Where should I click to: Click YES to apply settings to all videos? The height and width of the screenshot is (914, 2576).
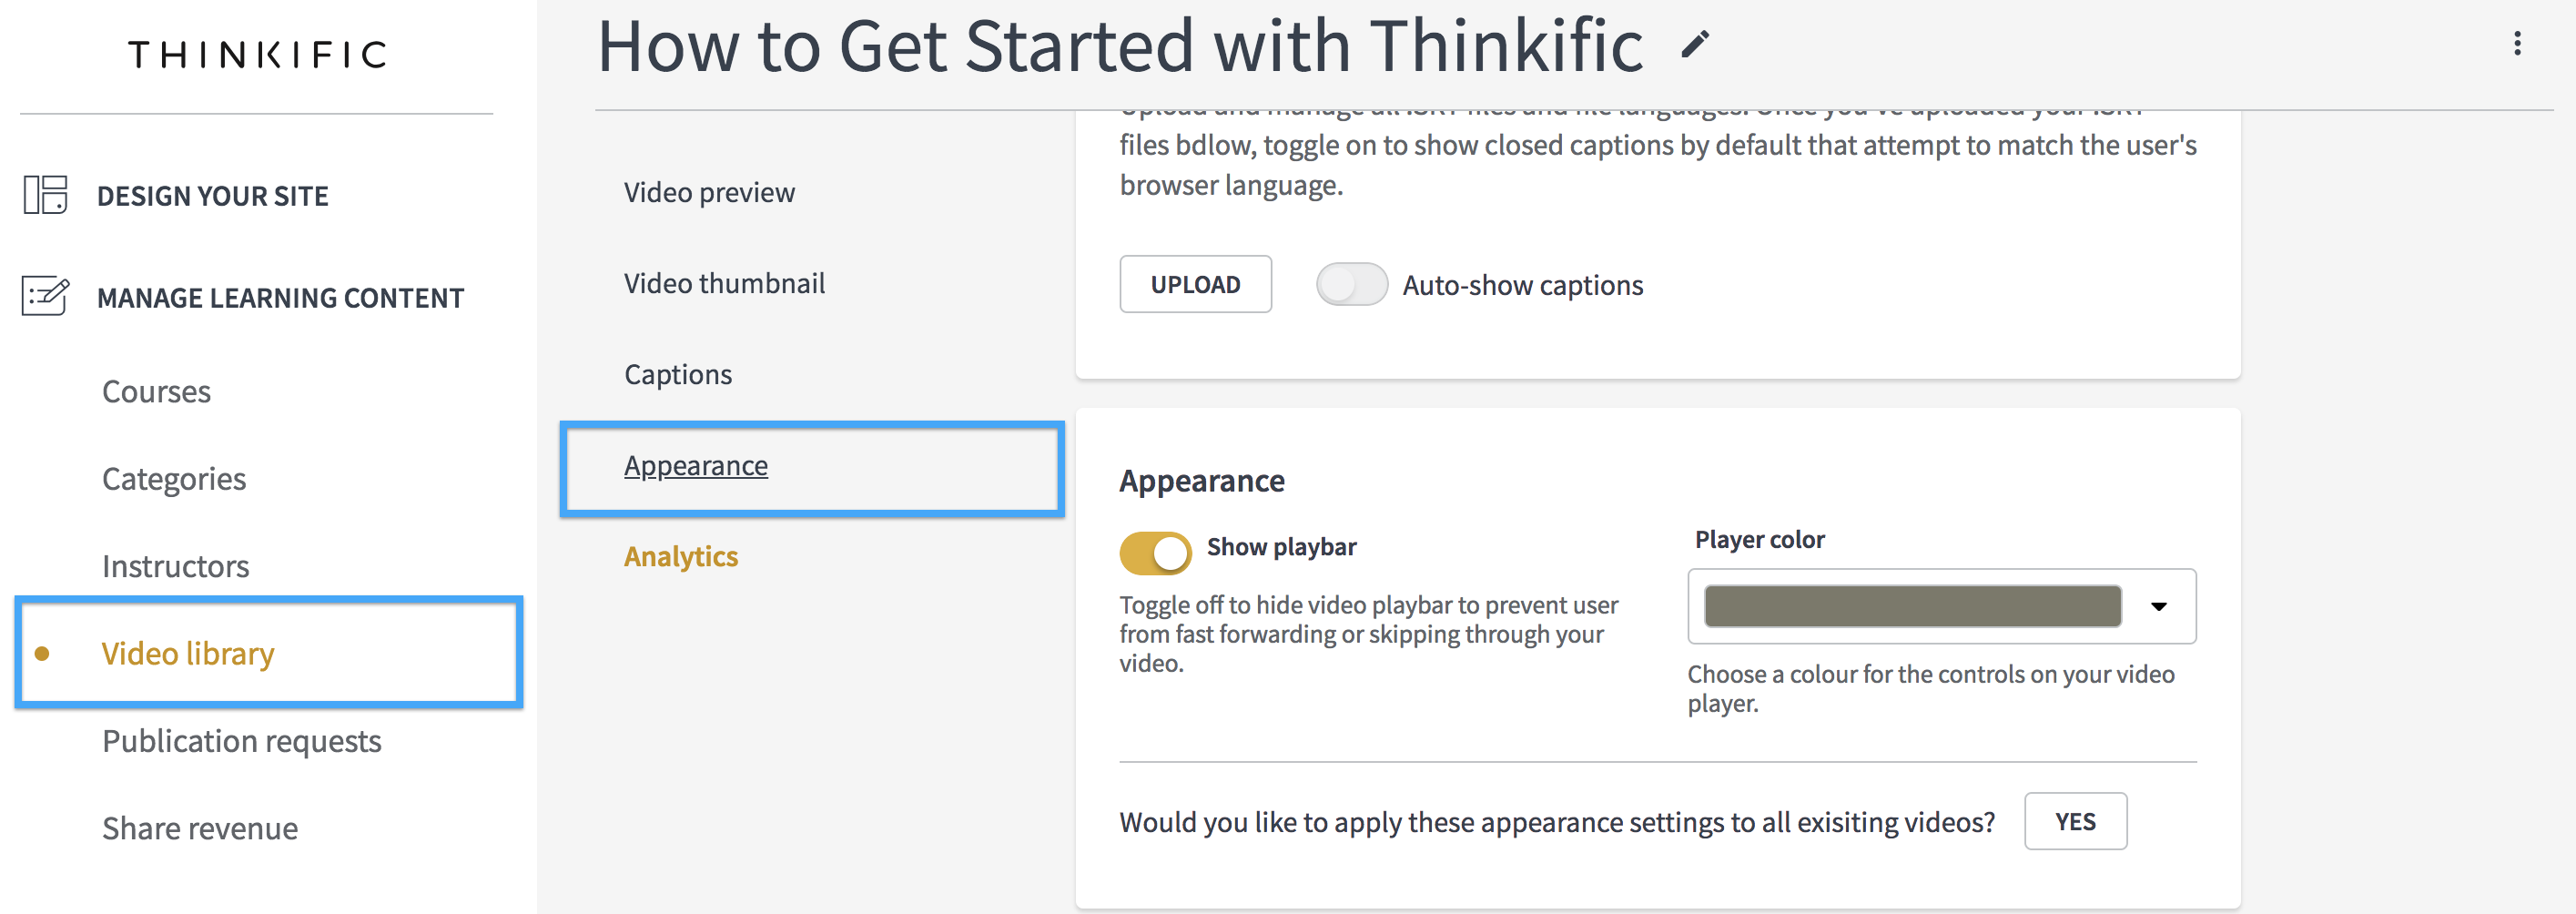click(x=2075, y=821)
